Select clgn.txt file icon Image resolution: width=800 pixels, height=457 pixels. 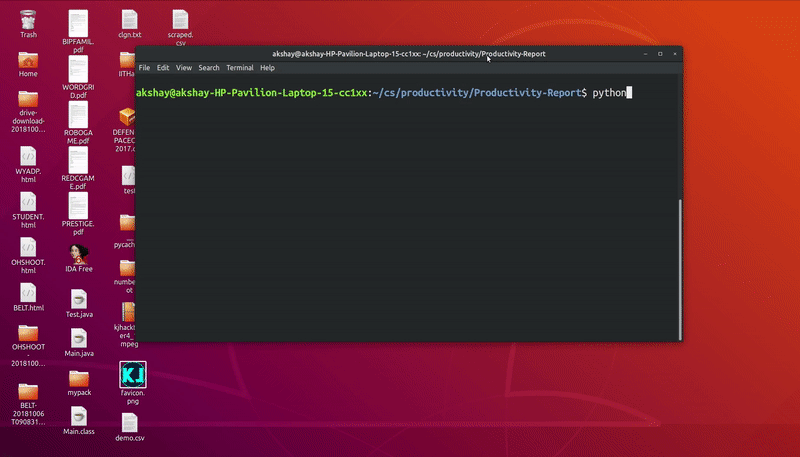coord(130,20)
